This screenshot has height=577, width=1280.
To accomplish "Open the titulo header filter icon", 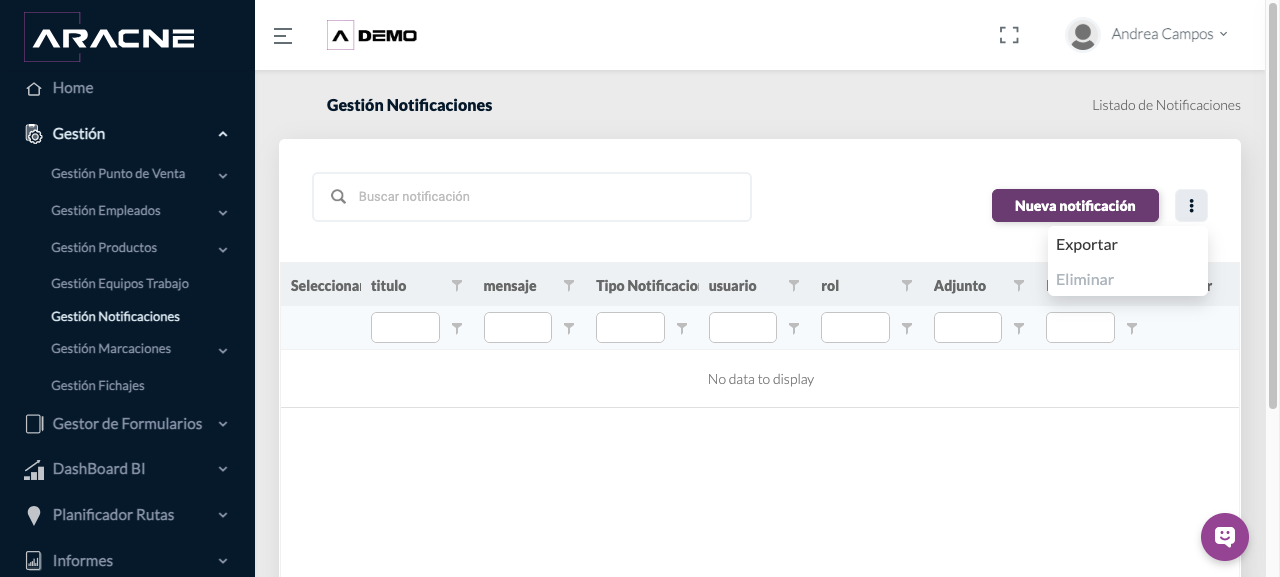I will [457, 286].
